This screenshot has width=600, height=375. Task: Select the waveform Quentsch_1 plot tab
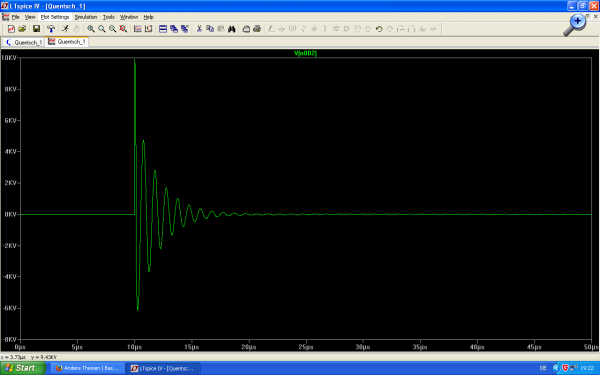tap(67, 42)
